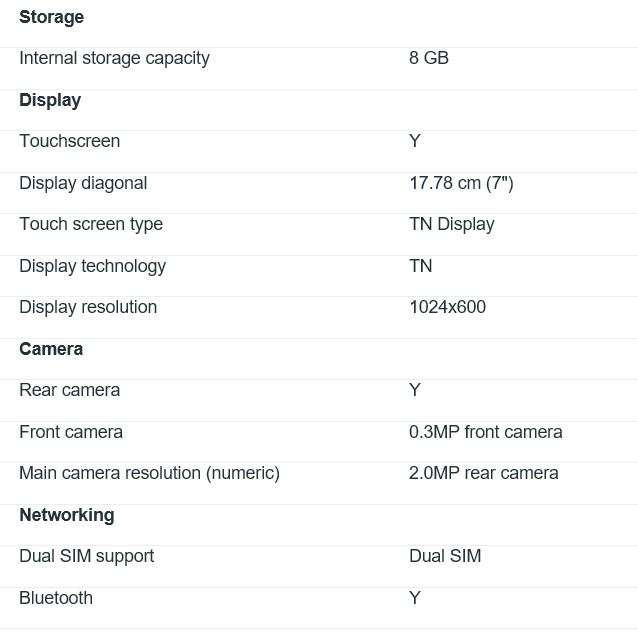Click the Networking section heading
Image resolution: width=638 pixels, height=635 pixels.
click(67, 515)
